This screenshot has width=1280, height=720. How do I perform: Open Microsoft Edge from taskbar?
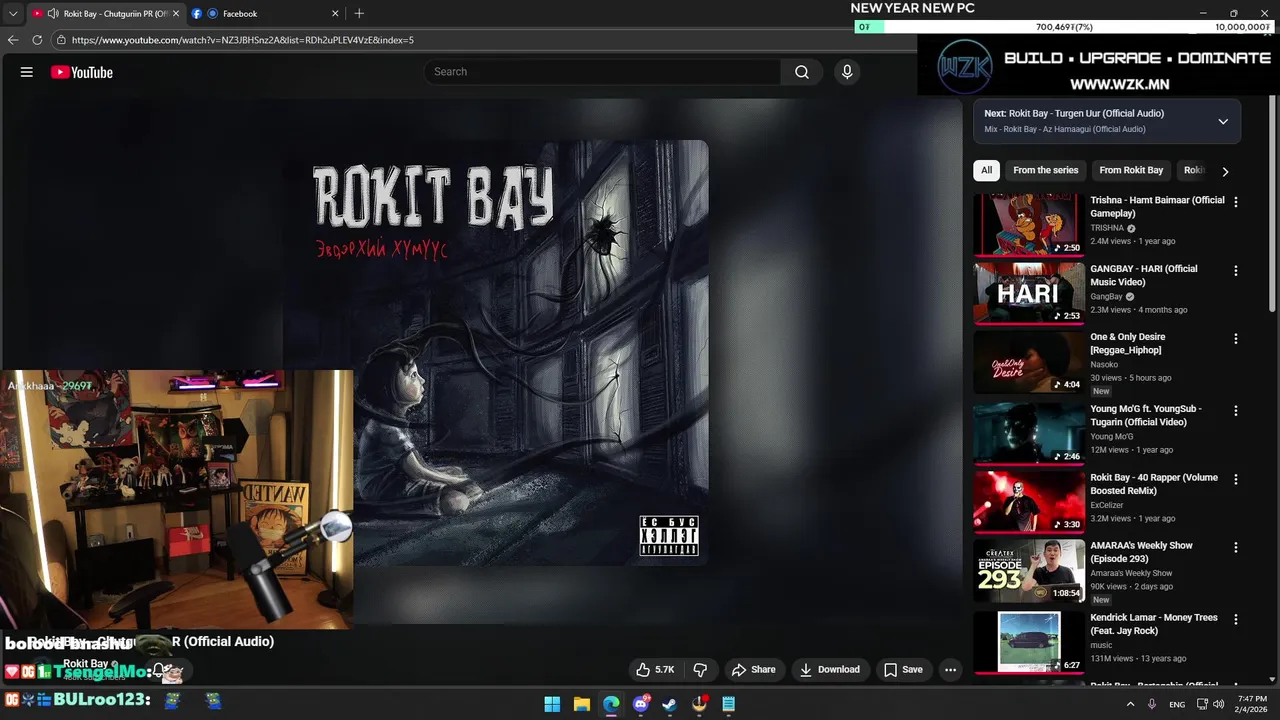click(611, 704)
